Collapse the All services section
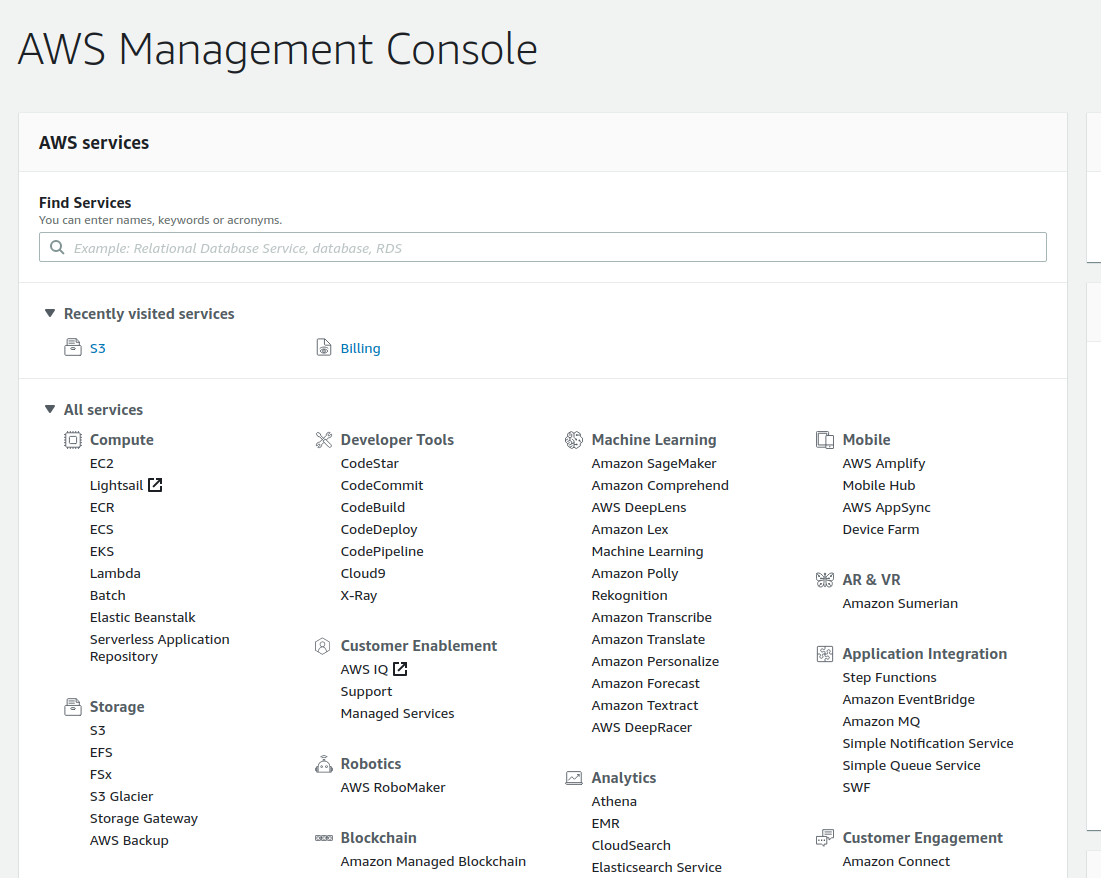 pos(50,410)
